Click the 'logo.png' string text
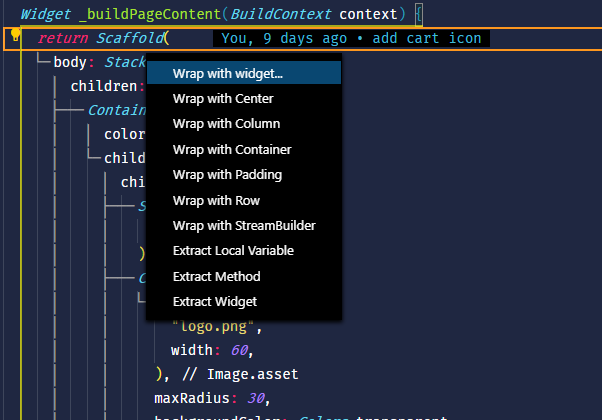 pyautogui.click(x=213, y=326)
